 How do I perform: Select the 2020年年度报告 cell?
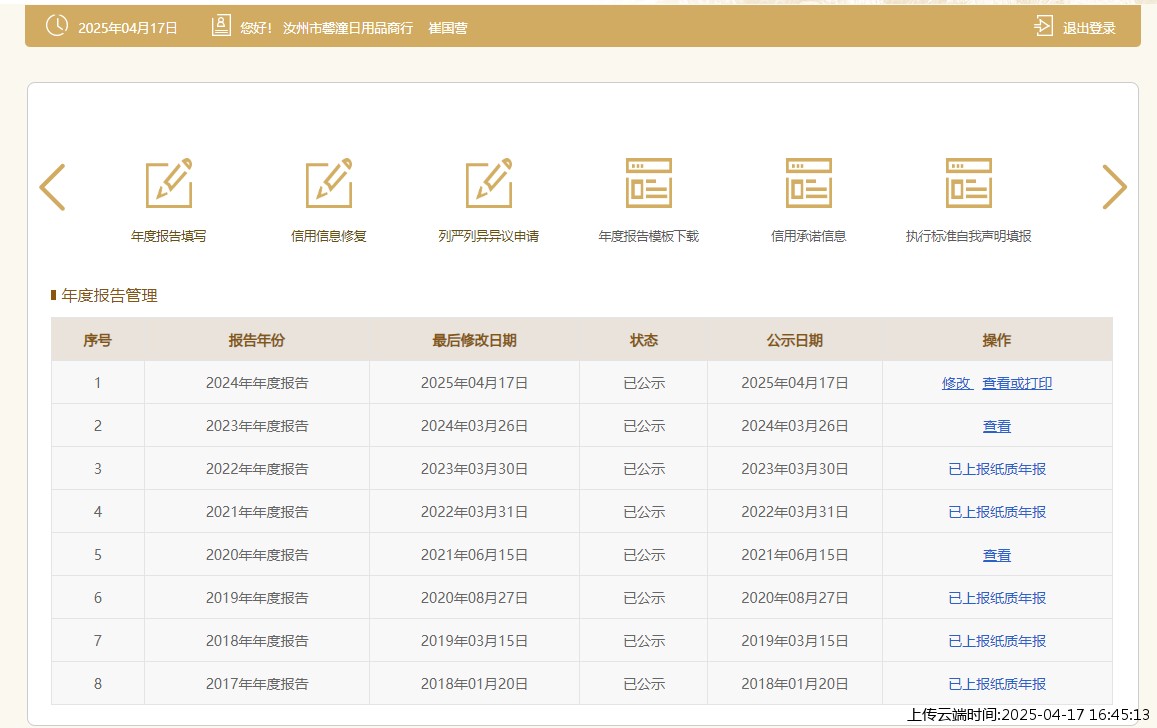click(x=257, y=555)
